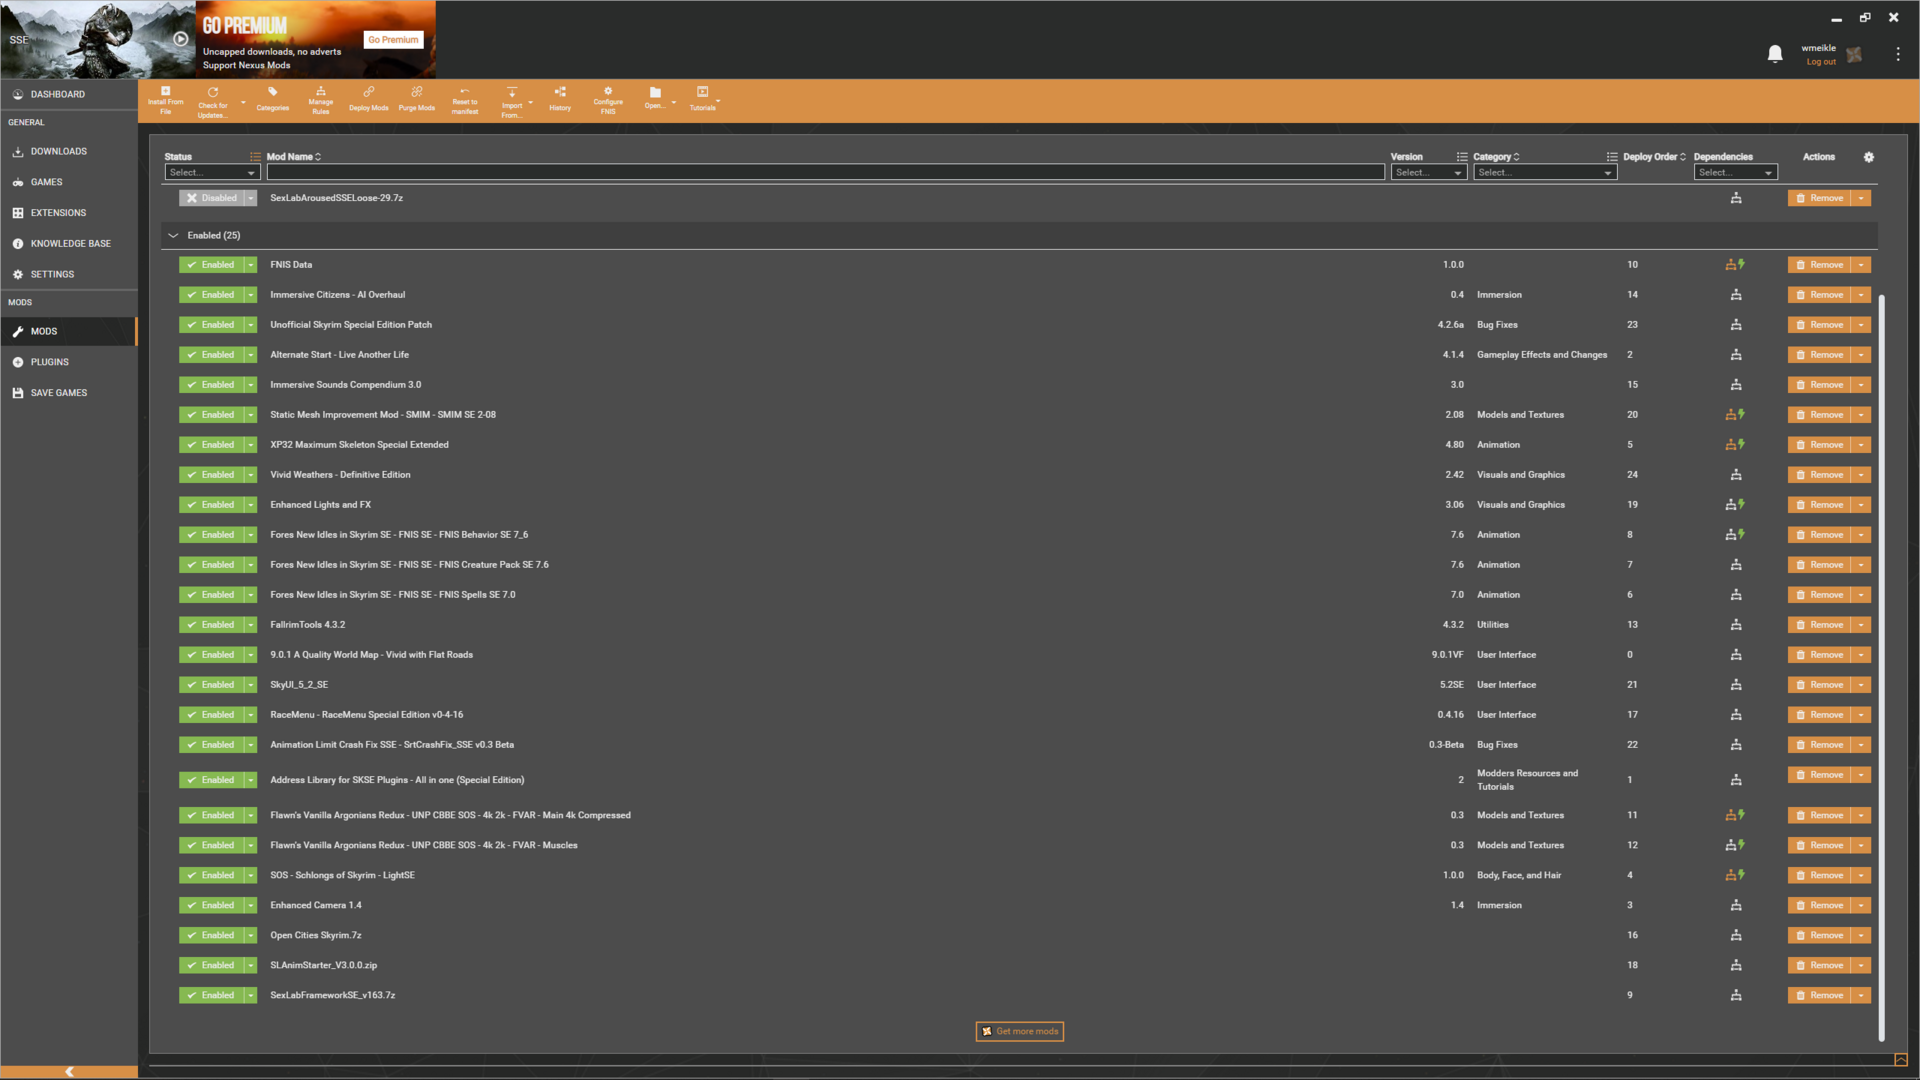
Task: Toggle Enabled for Vivid Weathers
Action: [211, 475]
